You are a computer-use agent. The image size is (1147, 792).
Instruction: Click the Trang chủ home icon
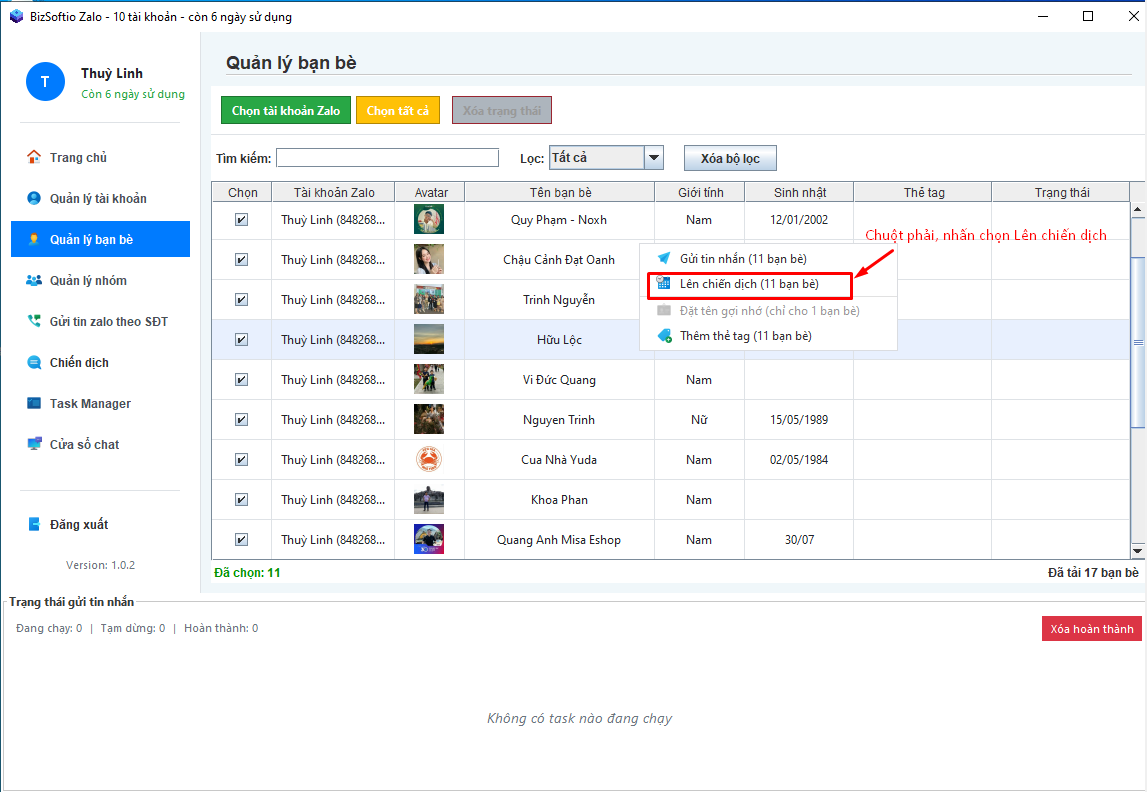[34, 157]
